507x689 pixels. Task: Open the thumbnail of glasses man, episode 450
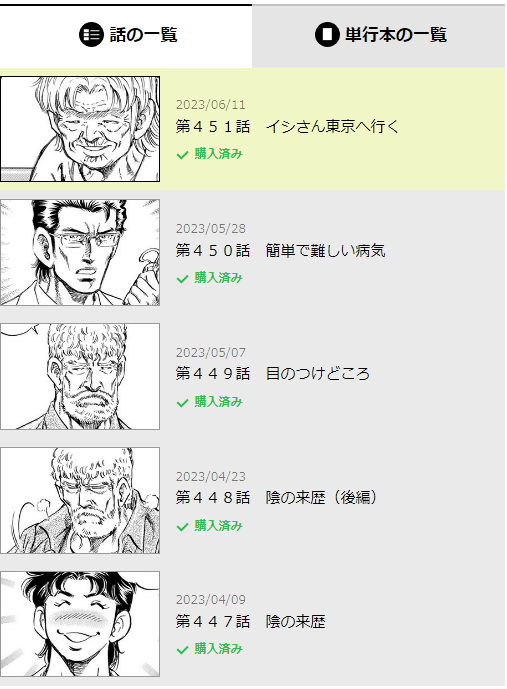[80, 253]
